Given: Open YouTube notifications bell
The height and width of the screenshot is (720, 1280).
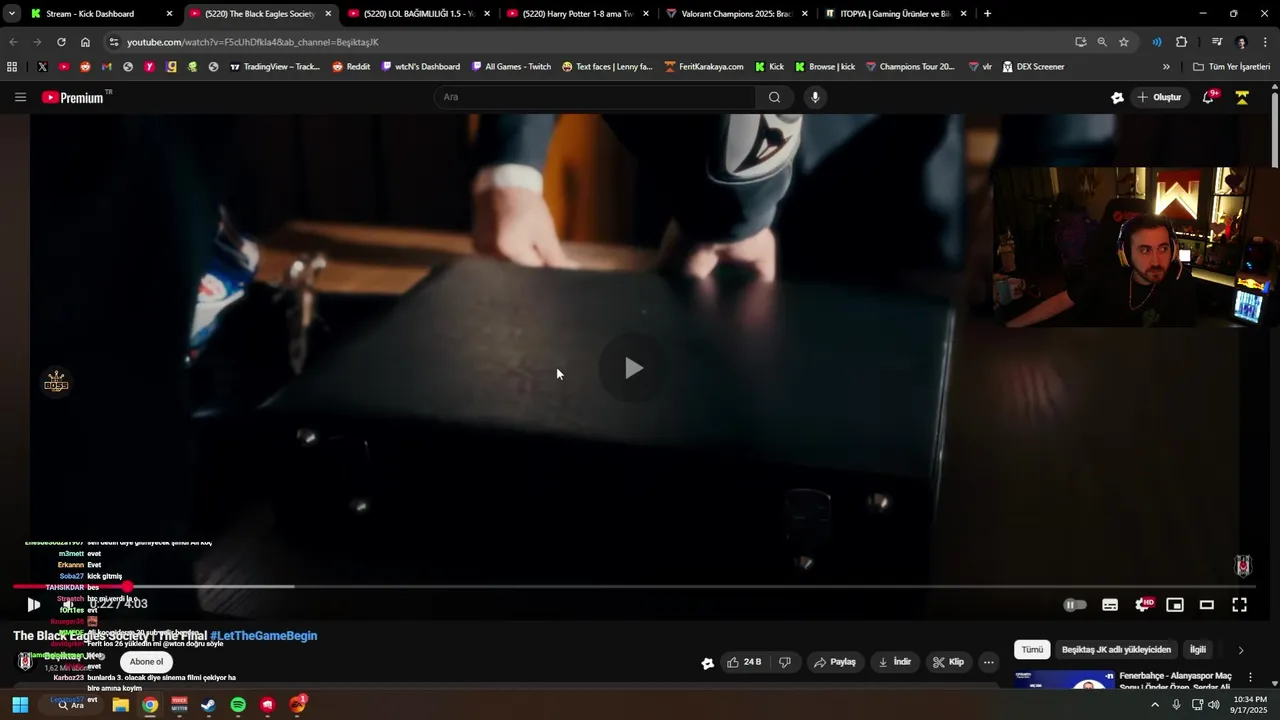Looking at the screenshot, I should pos(1208,97).
